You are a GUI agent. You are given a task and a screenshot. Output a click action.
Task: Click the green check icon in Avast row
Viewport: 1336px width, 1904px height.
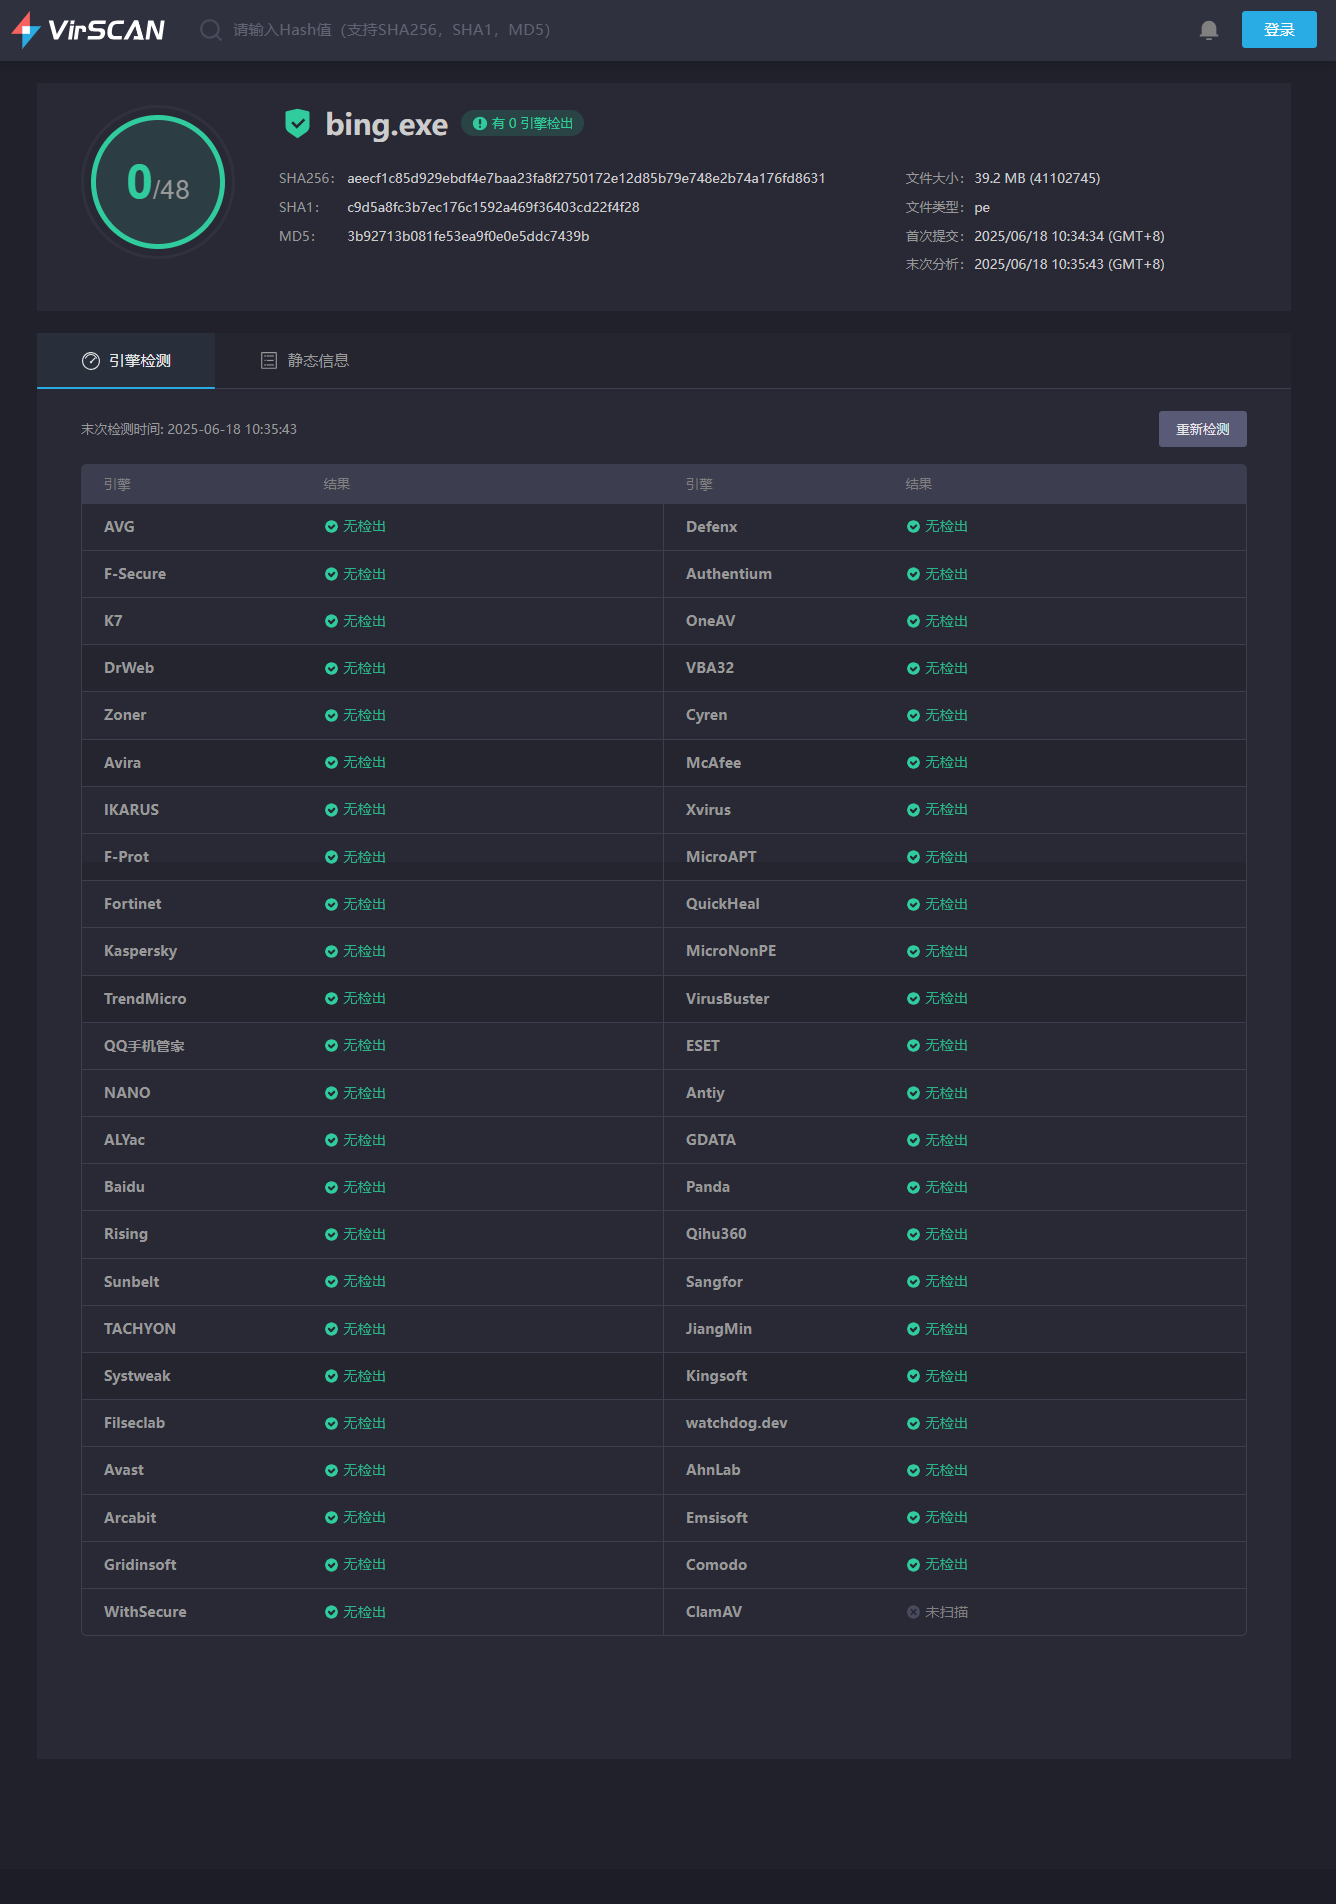(x=331, y=1470)
